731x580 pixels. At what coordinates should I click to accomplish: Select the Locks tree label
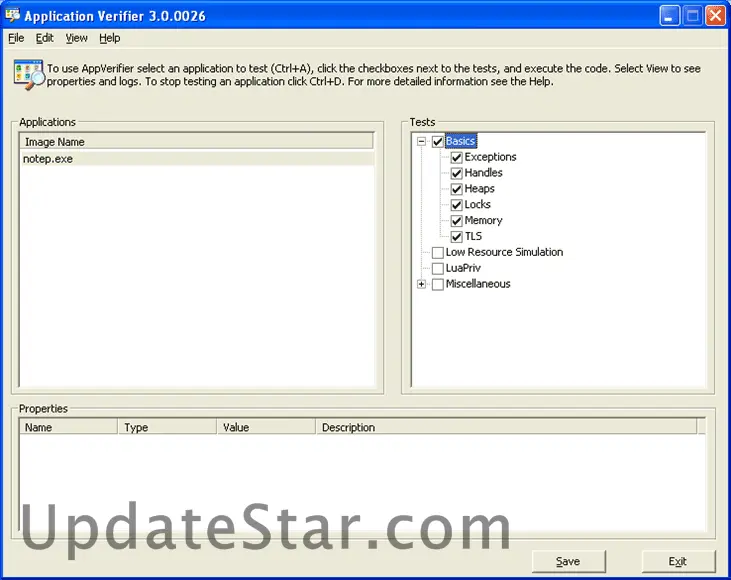pos(477,205)
